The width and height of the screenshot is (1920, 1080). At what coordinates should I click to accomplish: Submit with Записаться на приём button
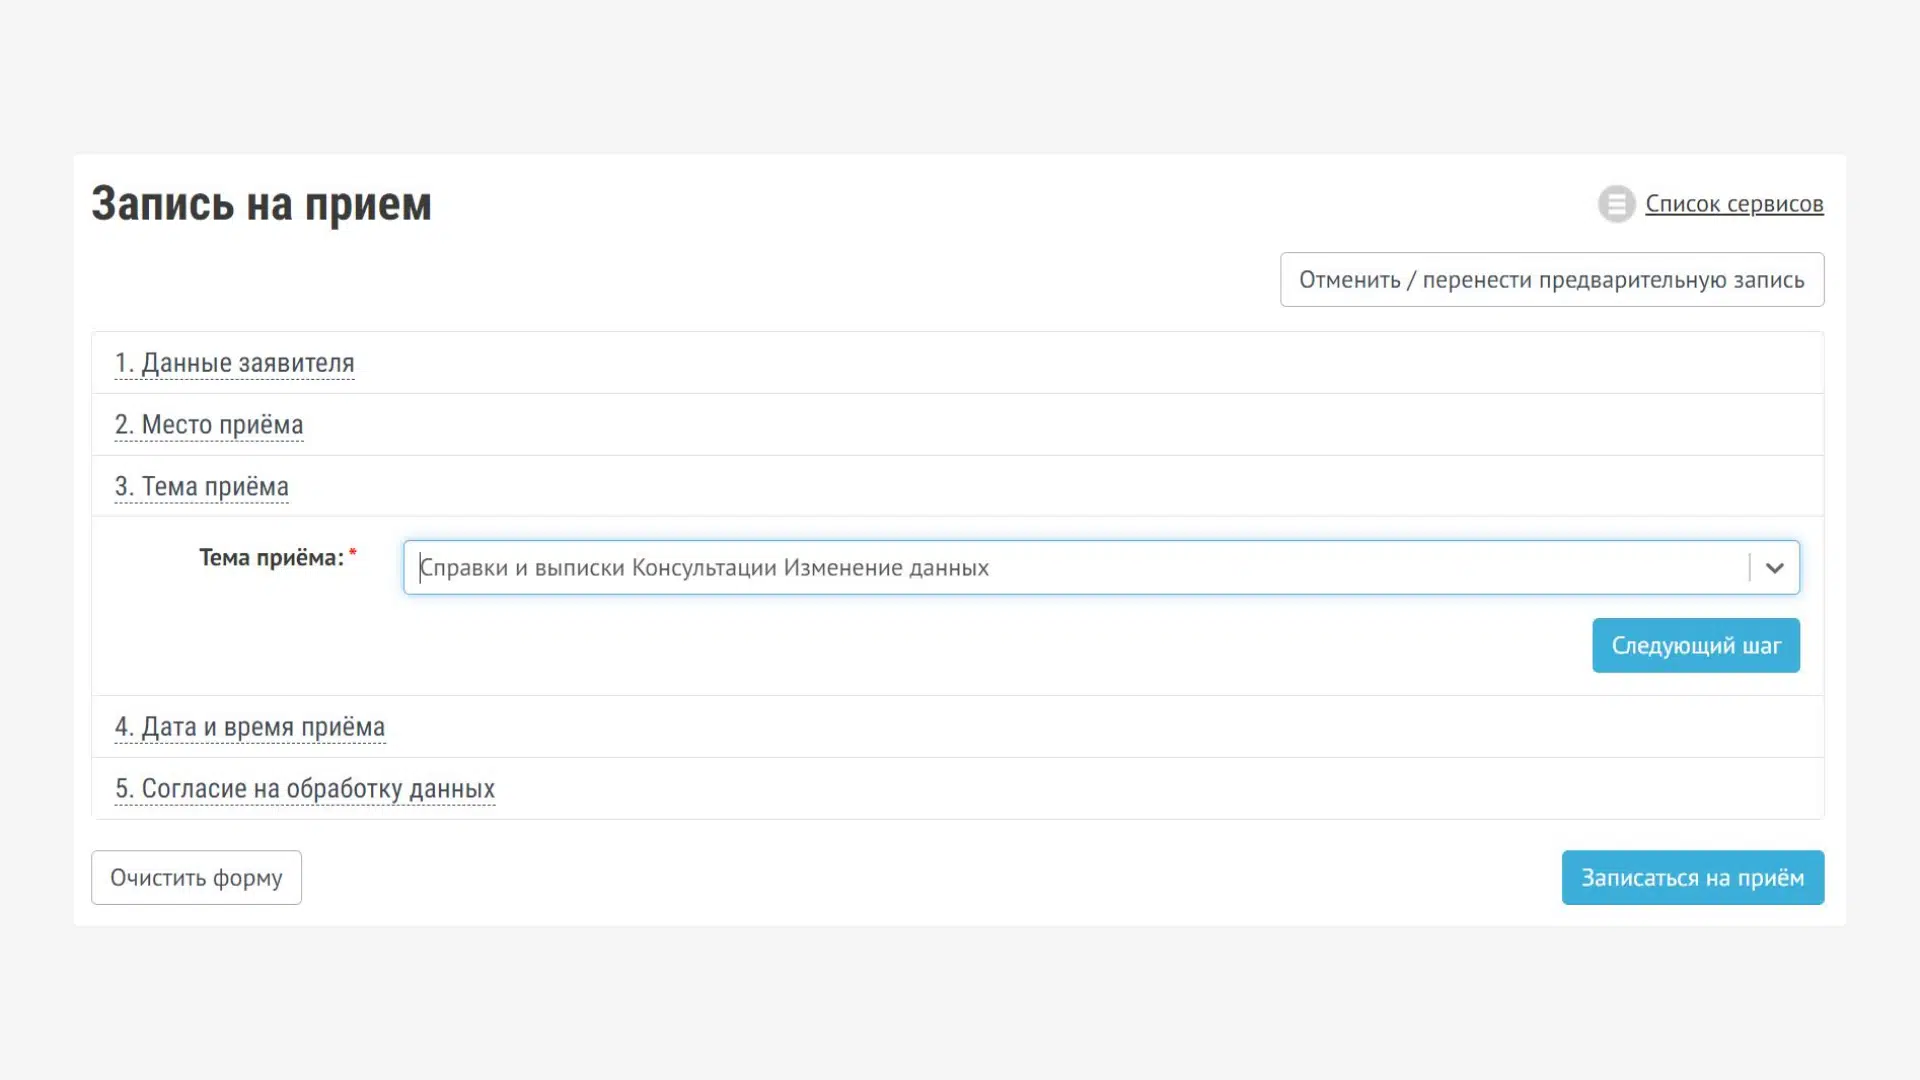1693,878
